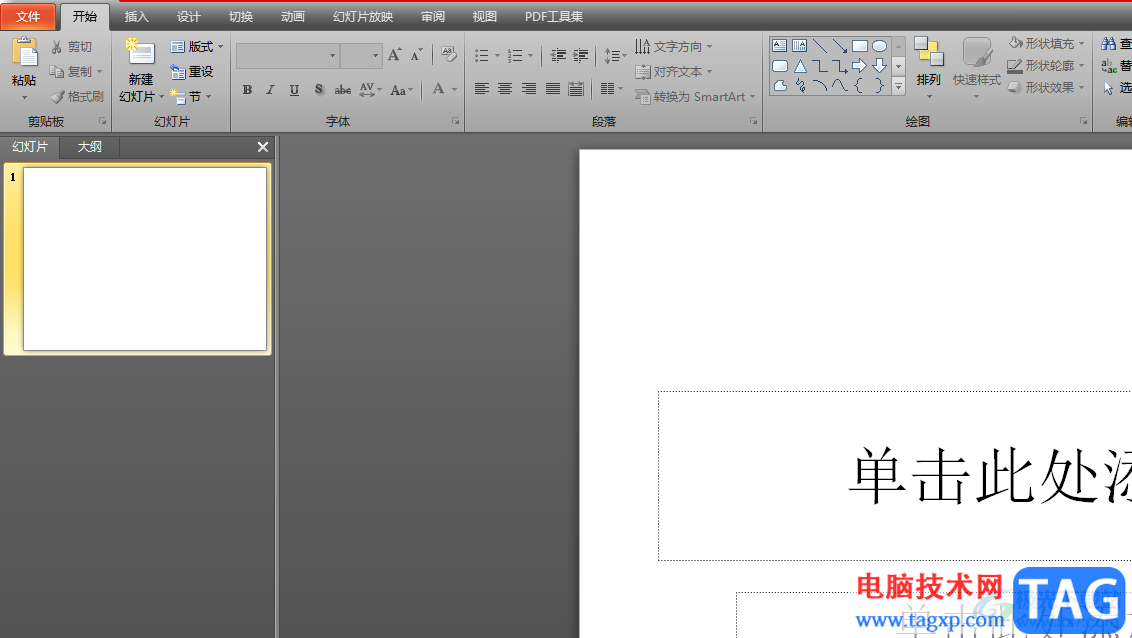Select the Left Brace shape
Viewport: 1132px width, 638px height.
click(859, 86)
